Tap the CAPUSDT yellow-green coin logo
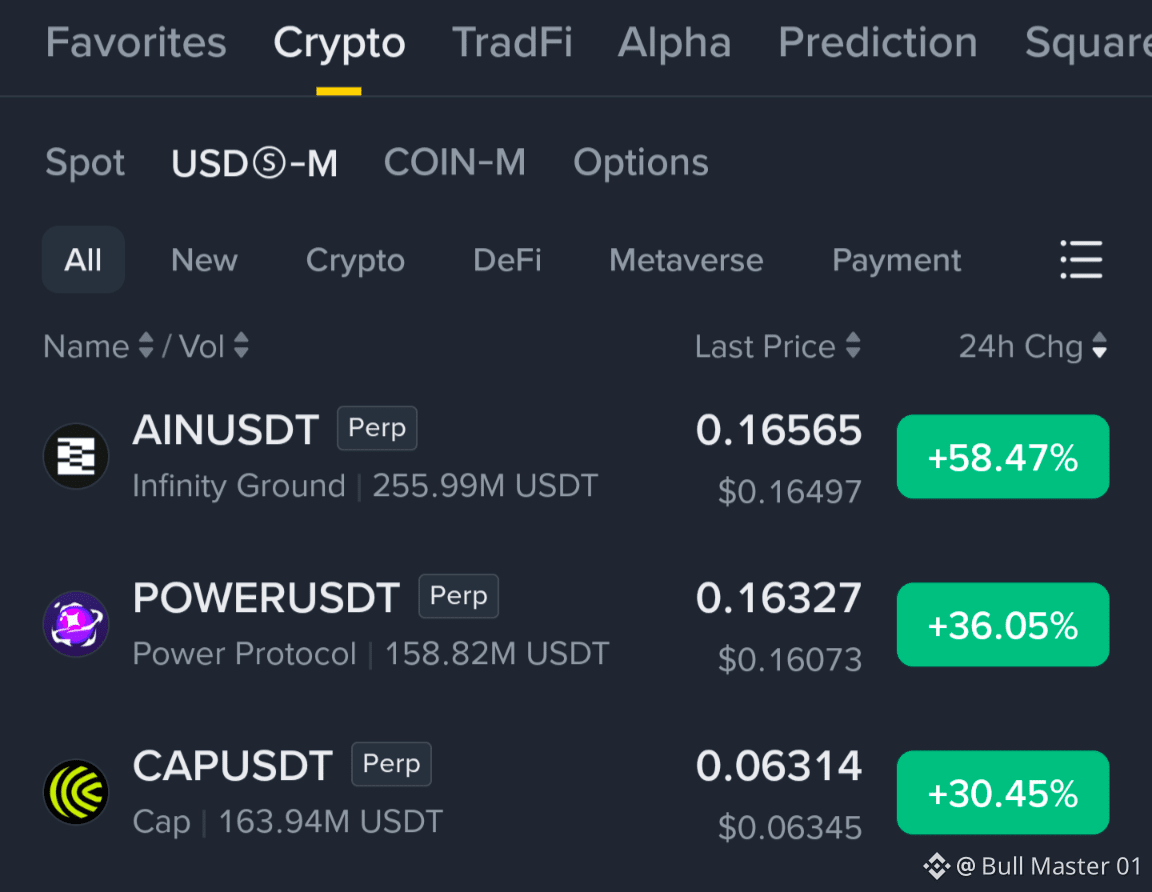Screen dimensions: 1152x892 76,792
